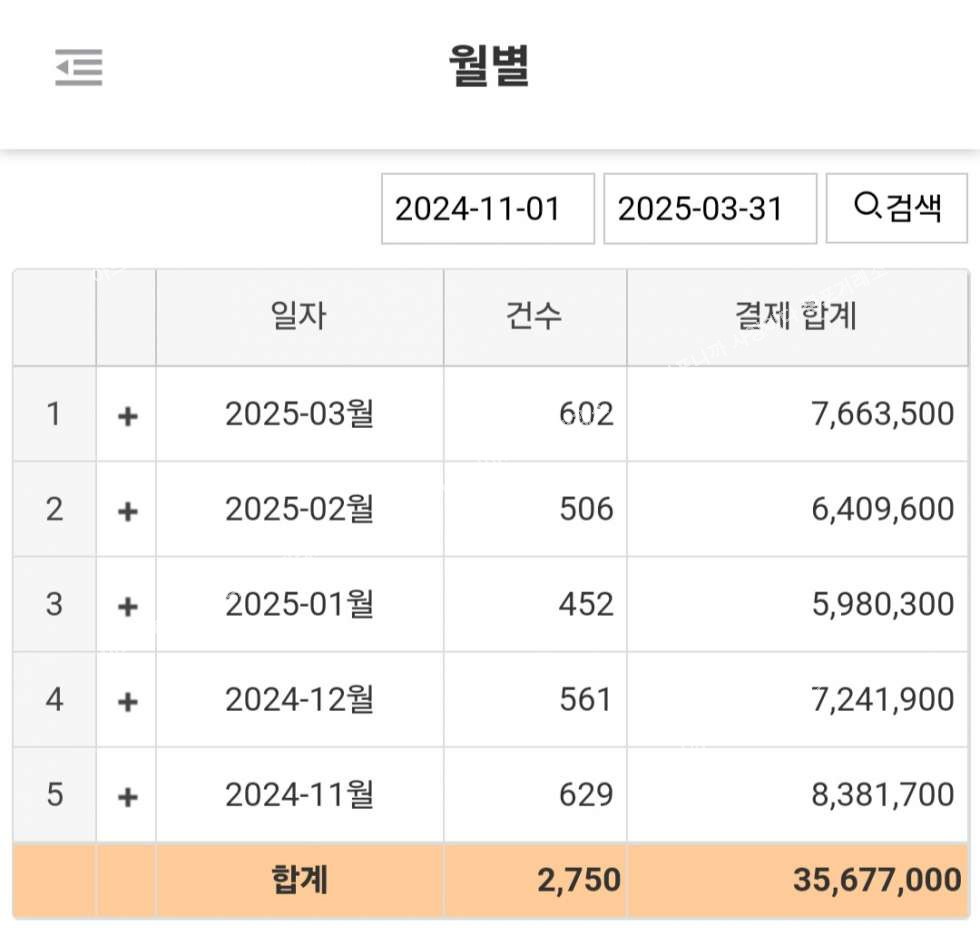Open the hamburger side menu icon

click(x=79, y=68)
